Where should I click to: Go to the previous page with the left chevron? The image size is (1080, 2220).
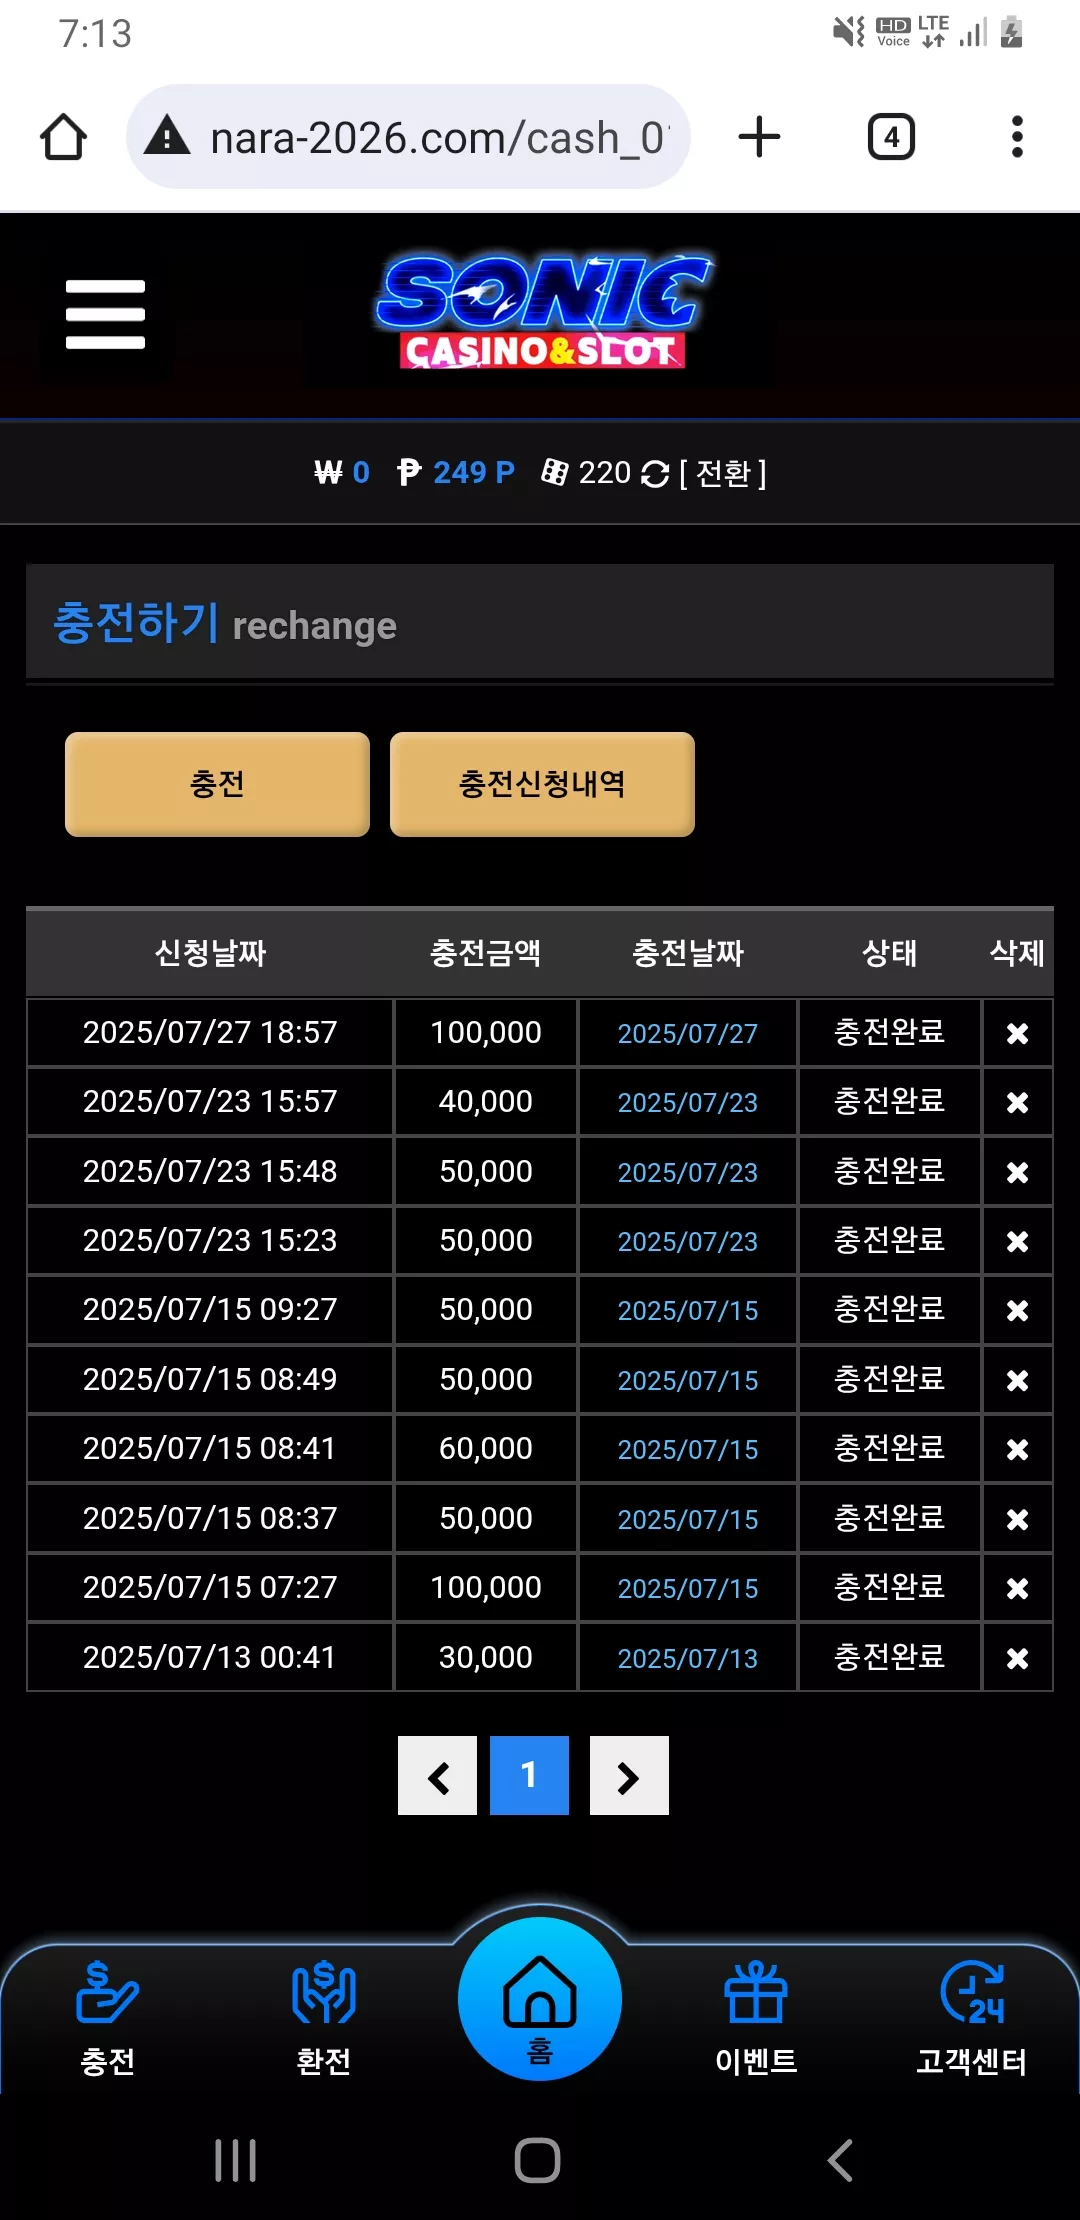[x=437, y=1776]
